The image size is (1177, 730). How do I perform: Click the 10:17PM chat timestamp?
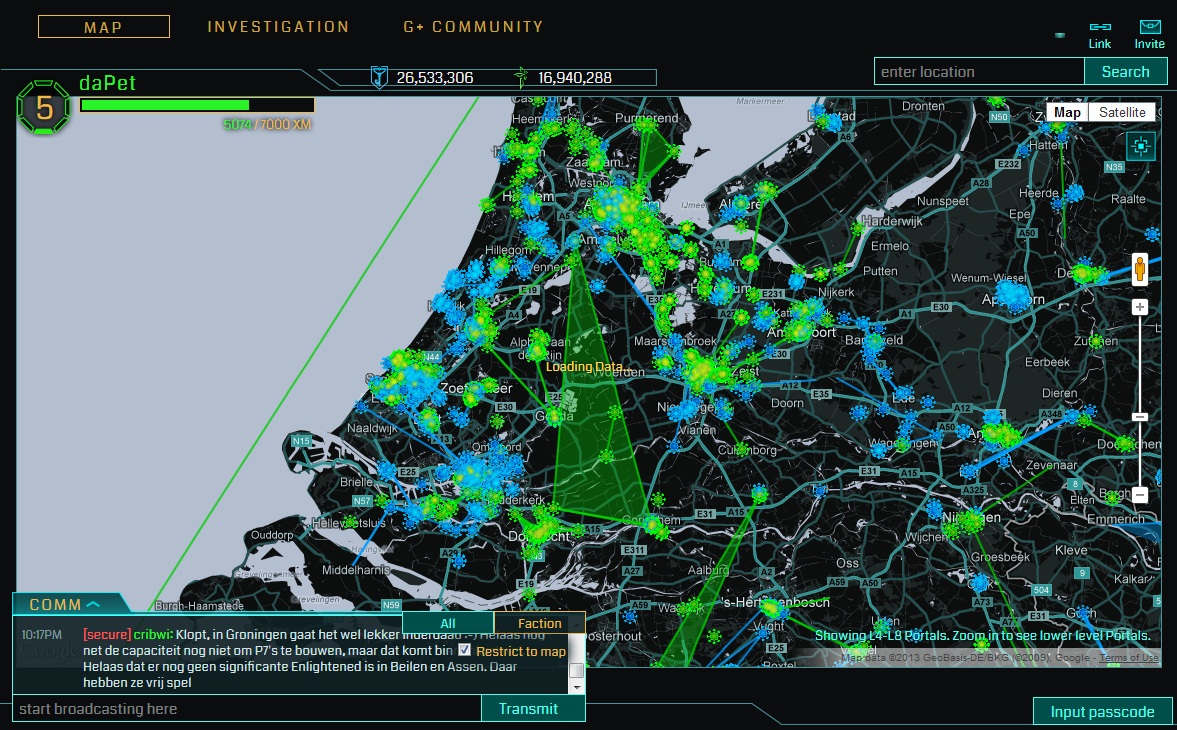coord(42,635)
